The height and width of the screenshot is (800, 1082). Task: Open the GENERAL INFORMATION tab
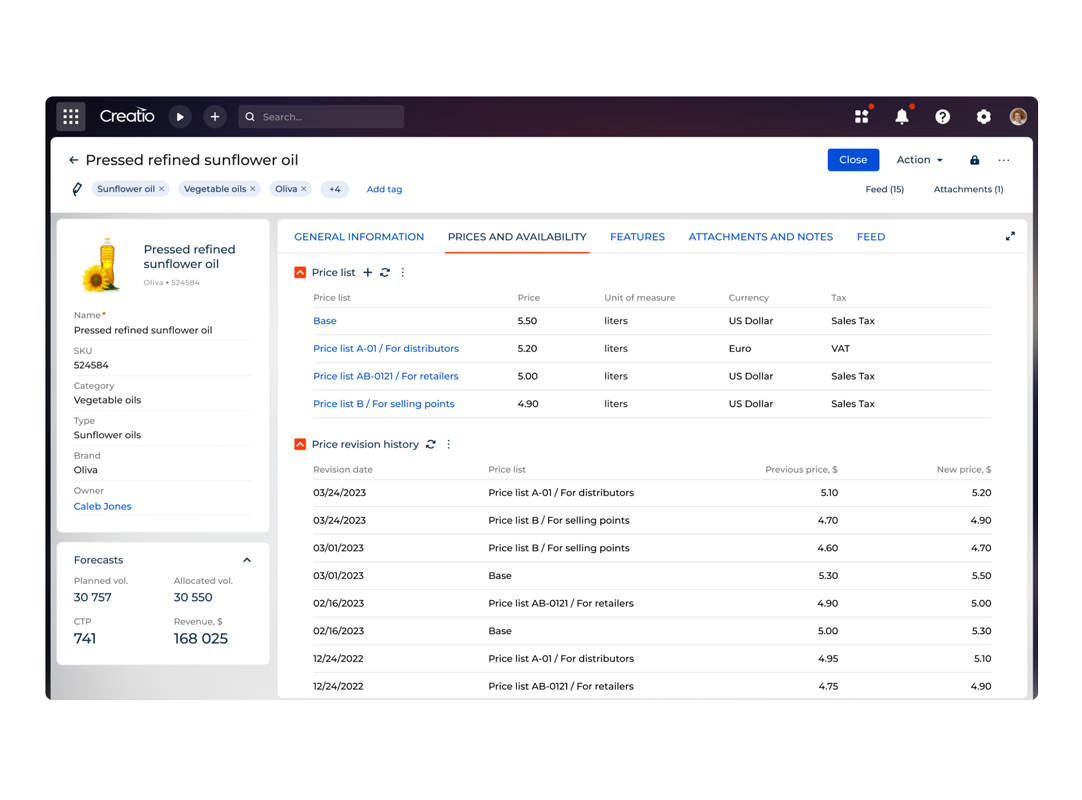point(359,237)
